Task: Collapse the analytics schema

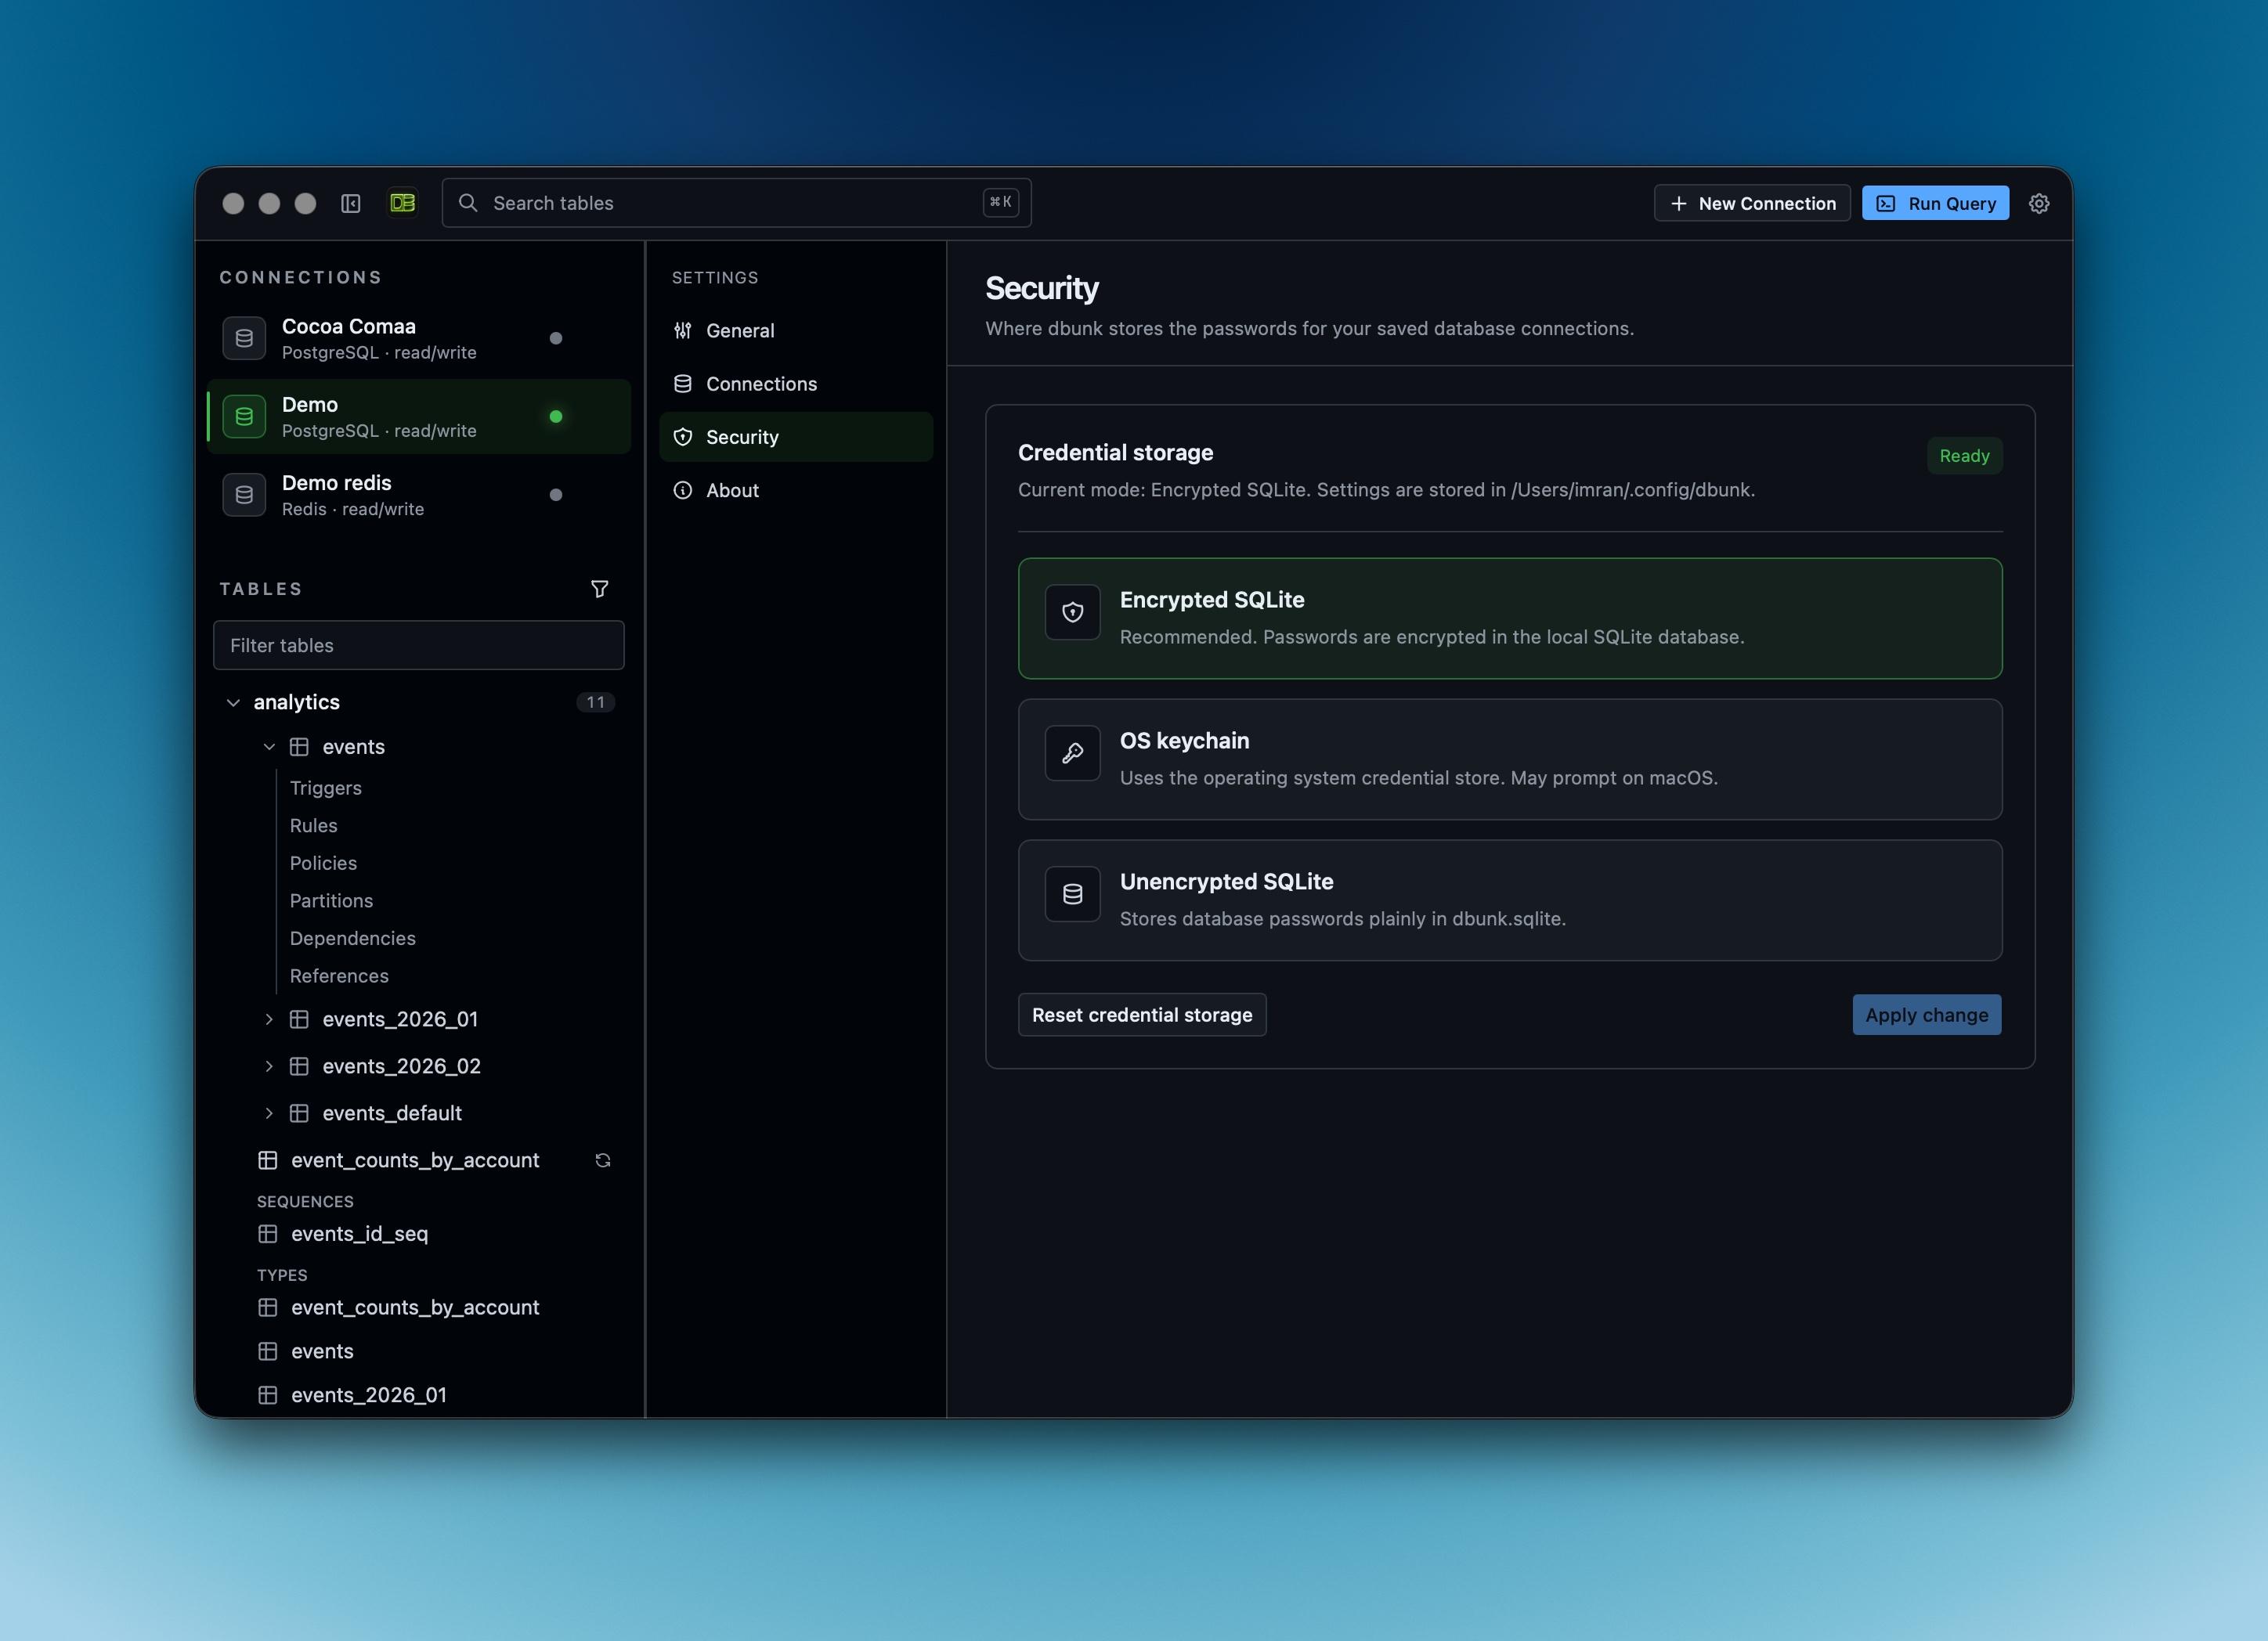Action: tap(233, 702)
